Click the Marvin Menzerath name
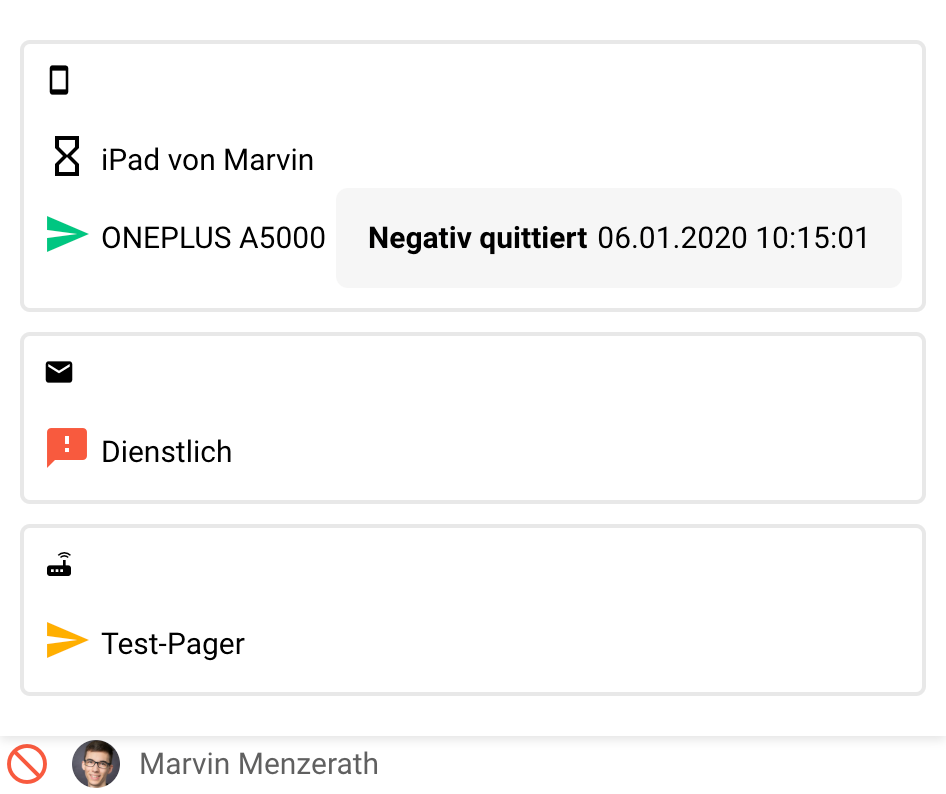The height and width of the screenshot is (794, 946). (x=259, y=764)
